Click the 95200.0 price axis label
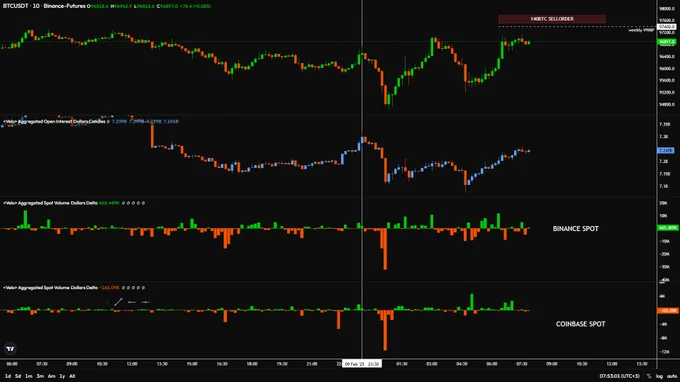Screen dimensions: 680x382 click(x=667, y=92)
